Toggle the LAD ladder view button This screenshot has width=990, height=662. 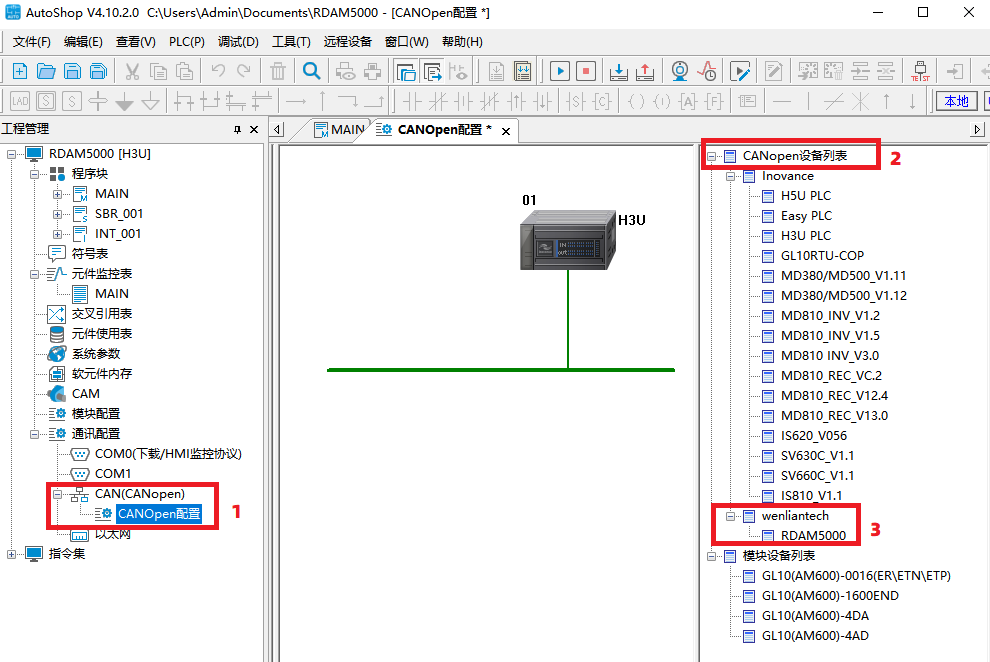[x=20, y=101]
